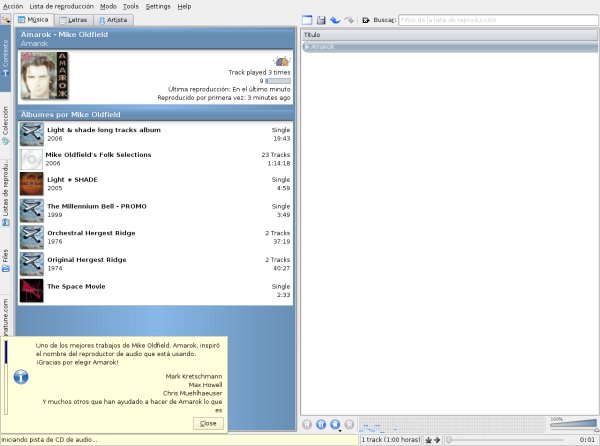Viewport: 600px width, 446px height.
Task: Click the Amarok wolf mascot icon
Action: pyautogui.click(x=282, y=61)
